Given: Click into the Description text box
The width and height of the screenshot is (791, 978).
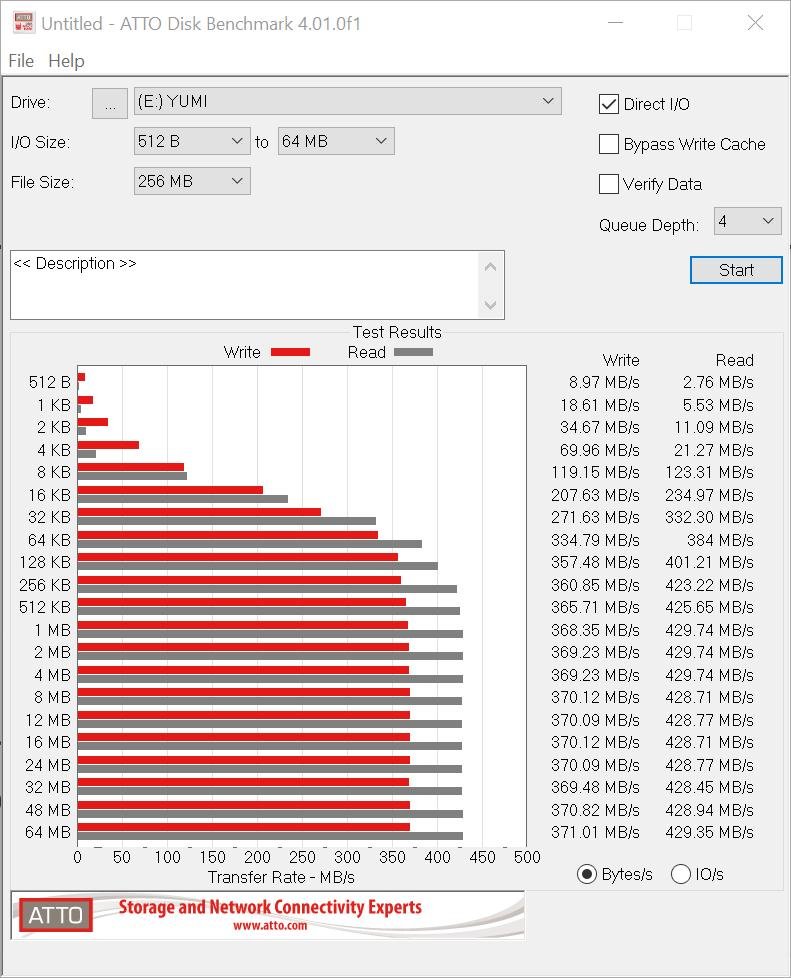Looking at the screenshot, I should [x=245, y=285].
